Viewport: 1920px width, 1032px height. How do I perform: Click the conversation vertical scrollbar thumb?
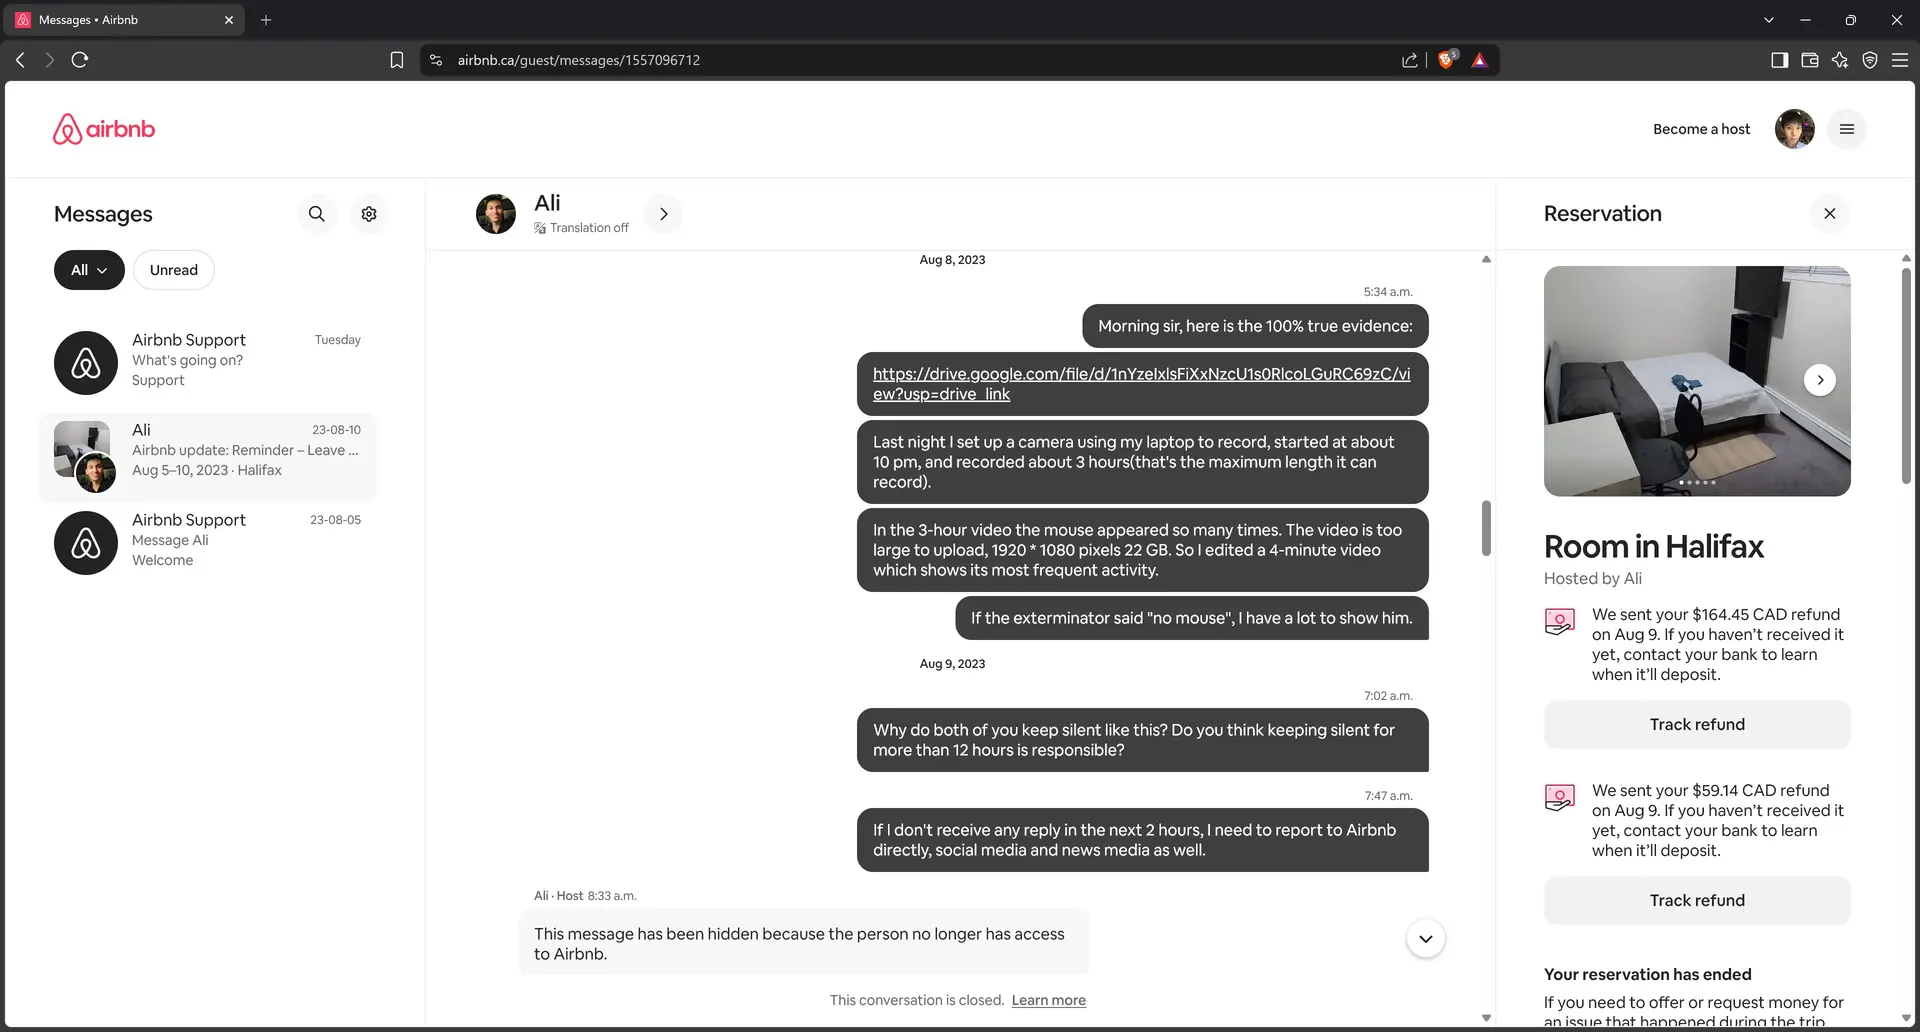coord(1486,528)
